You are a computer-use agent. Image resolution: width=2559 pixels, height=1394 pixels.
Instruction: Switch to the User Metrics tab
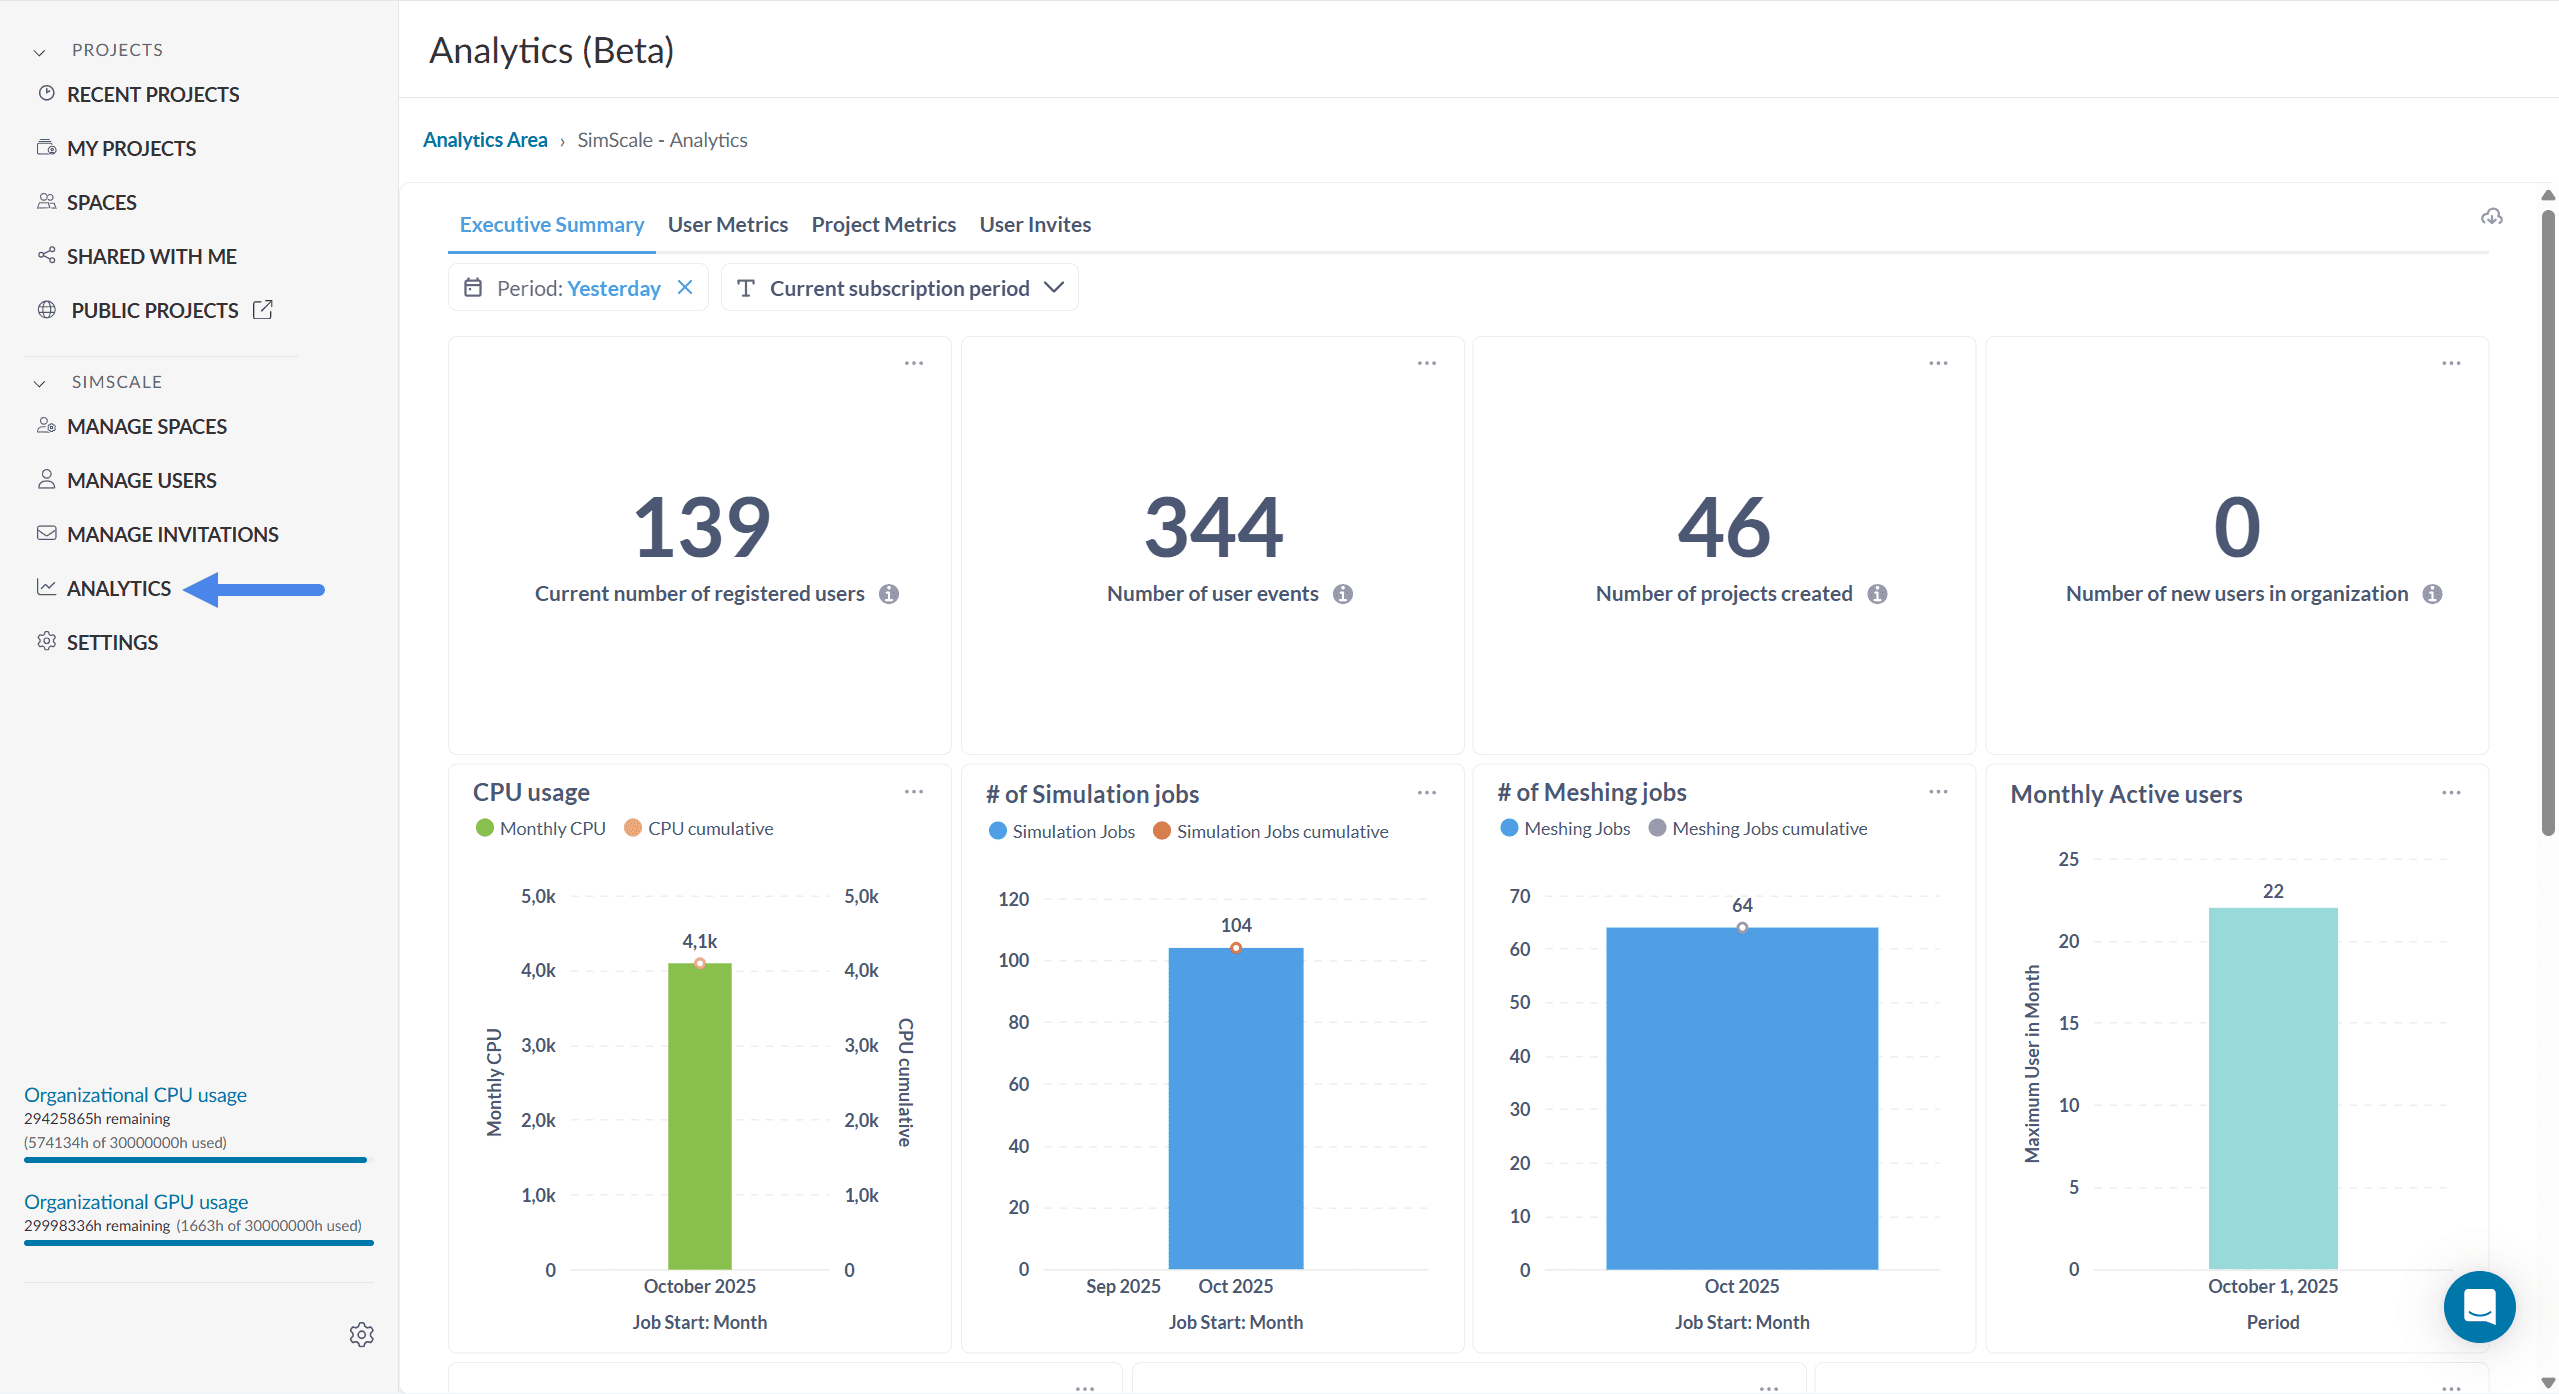(727, 225)
